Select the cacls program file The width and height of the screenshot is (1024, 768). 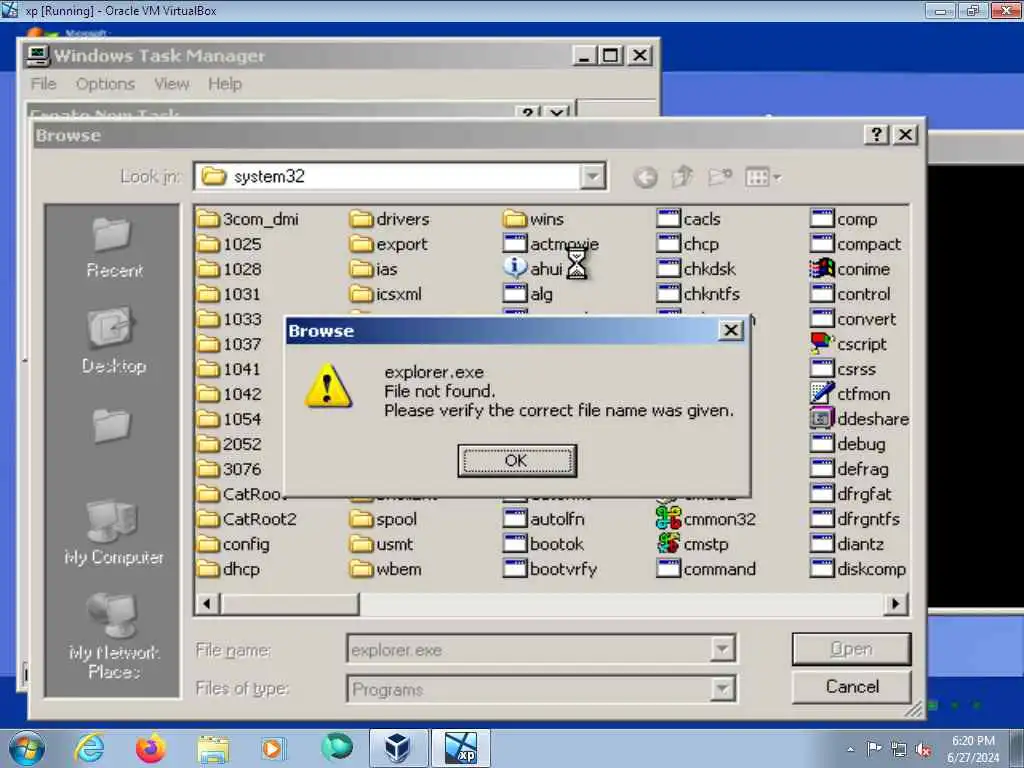[688, 219]
